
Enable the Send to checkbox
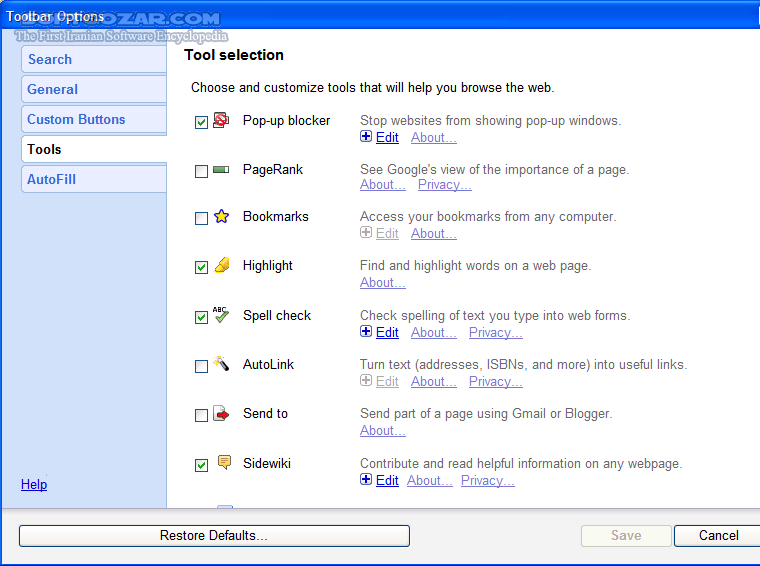click(x=201, y=415)
